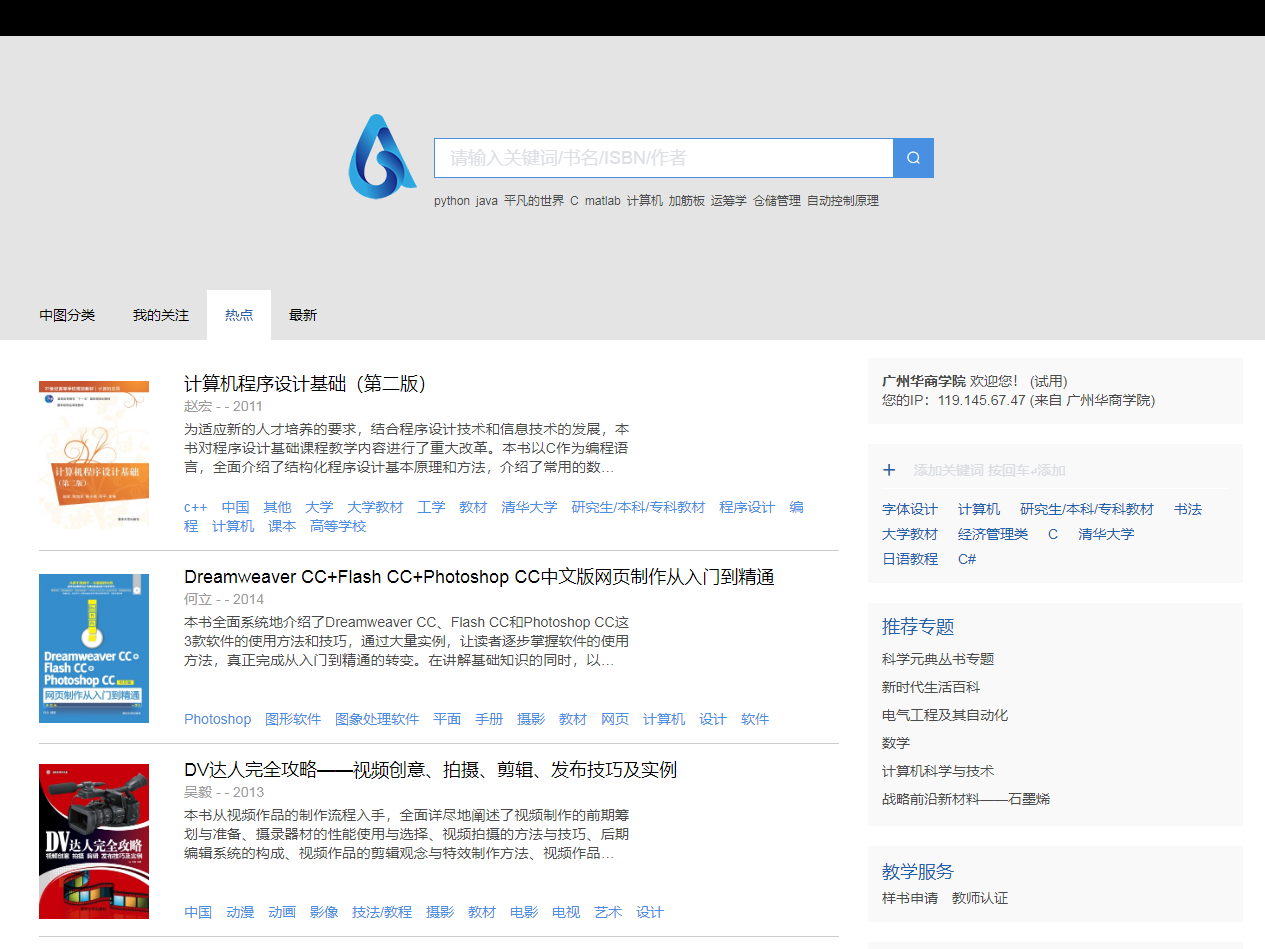The image size is (1265, 949).
Task: Open the 计算机程序设计基础 book cover
Action: tap(94, 455)
